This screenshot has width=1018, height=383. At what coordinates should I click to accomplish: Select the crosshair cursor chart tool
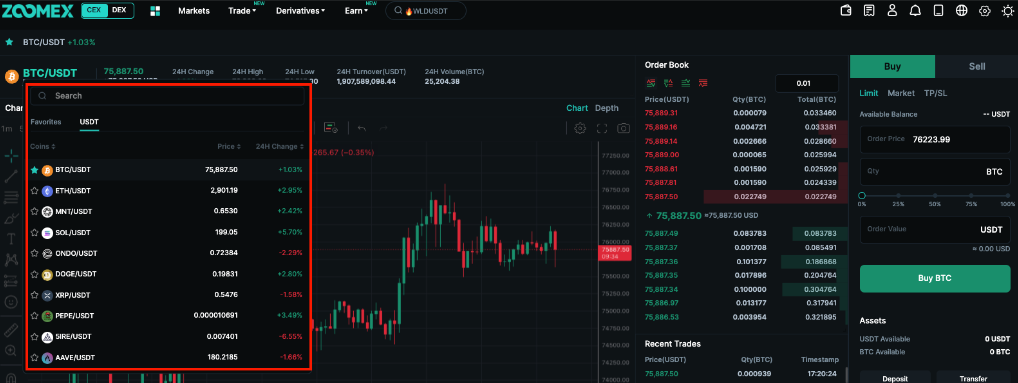click(10, 156)
